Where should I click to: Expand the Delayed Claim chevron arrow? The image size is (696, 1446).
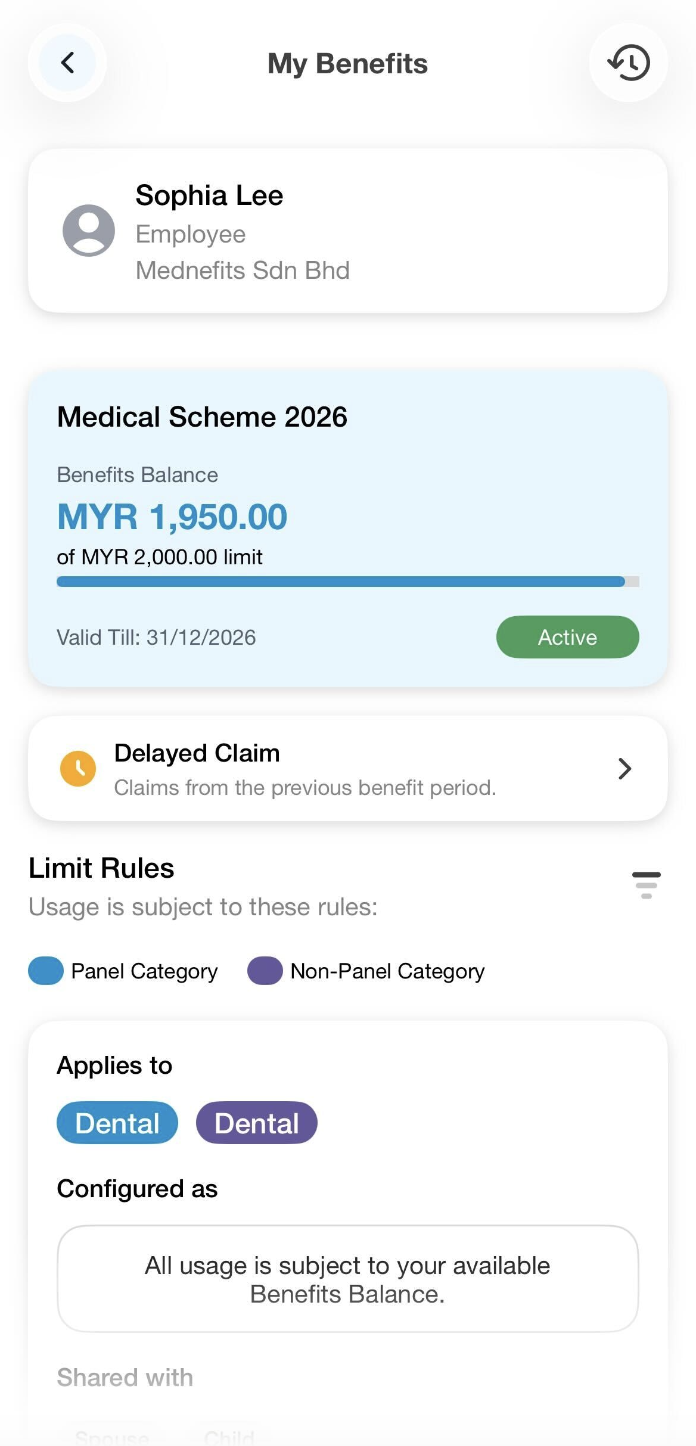pos(625,768)
